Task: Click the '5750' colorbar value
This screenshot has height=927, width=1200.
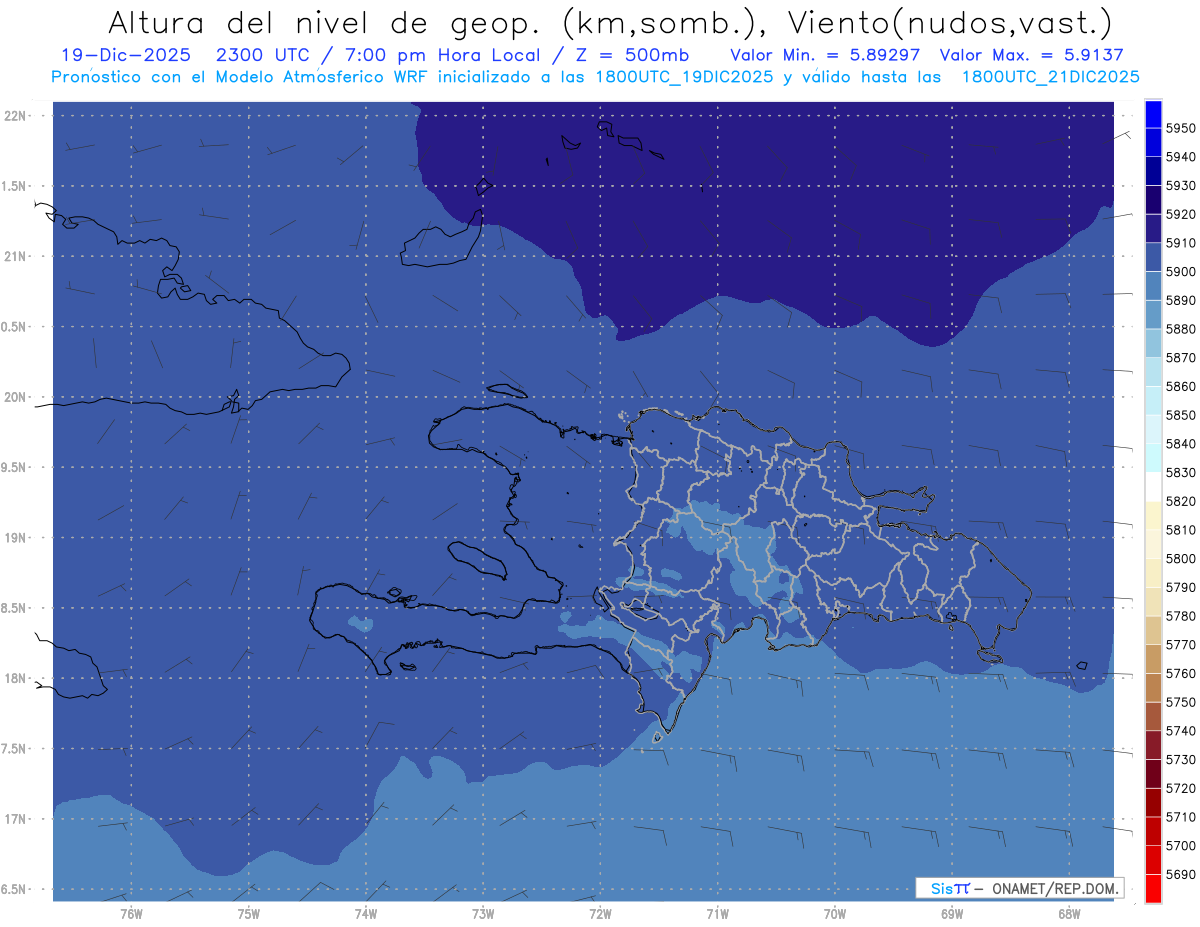Action: pos(1180,702)
